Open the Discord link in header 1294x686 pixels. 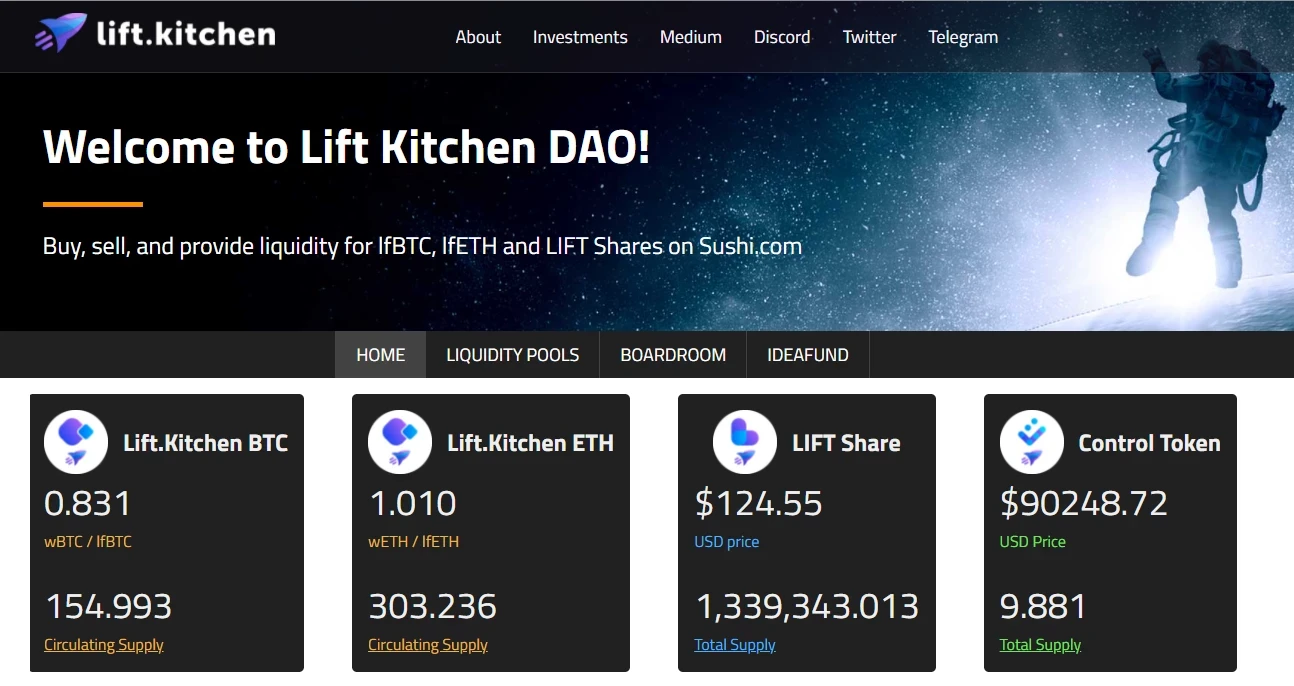coord(782,37)
